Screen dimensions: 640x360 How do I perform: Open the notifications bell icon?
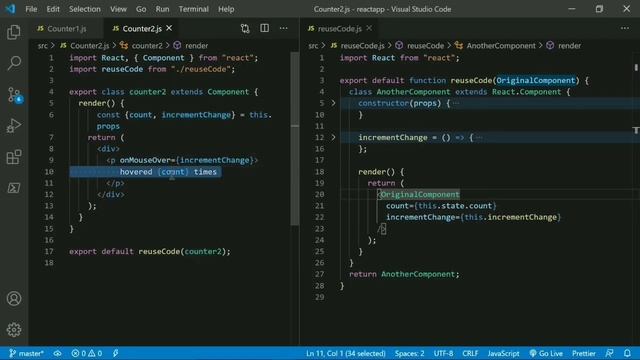[627, 353]
